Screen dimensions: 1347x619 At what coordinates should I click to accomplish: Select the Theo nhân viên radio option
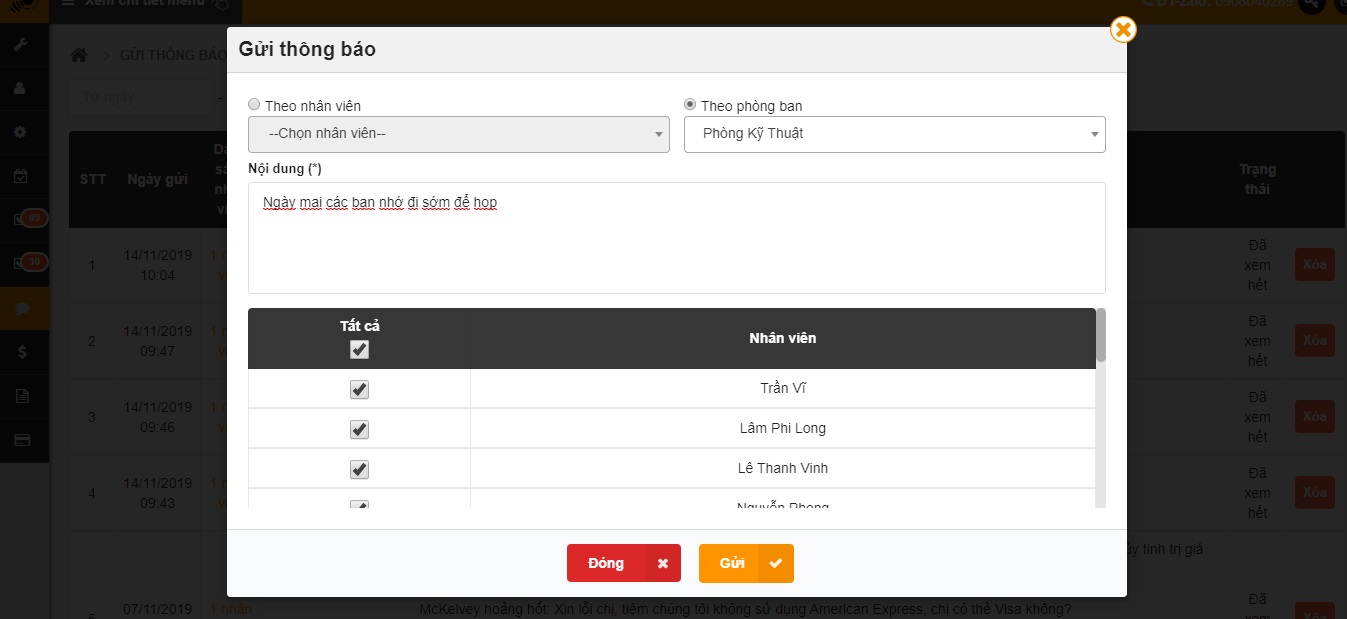coord(254,105)
